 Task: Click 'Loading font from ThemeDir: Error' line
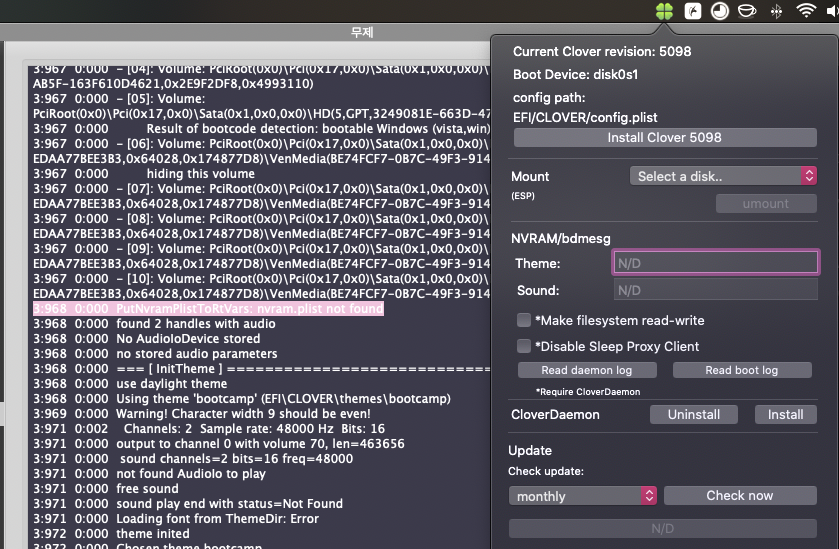click(176, 518)
